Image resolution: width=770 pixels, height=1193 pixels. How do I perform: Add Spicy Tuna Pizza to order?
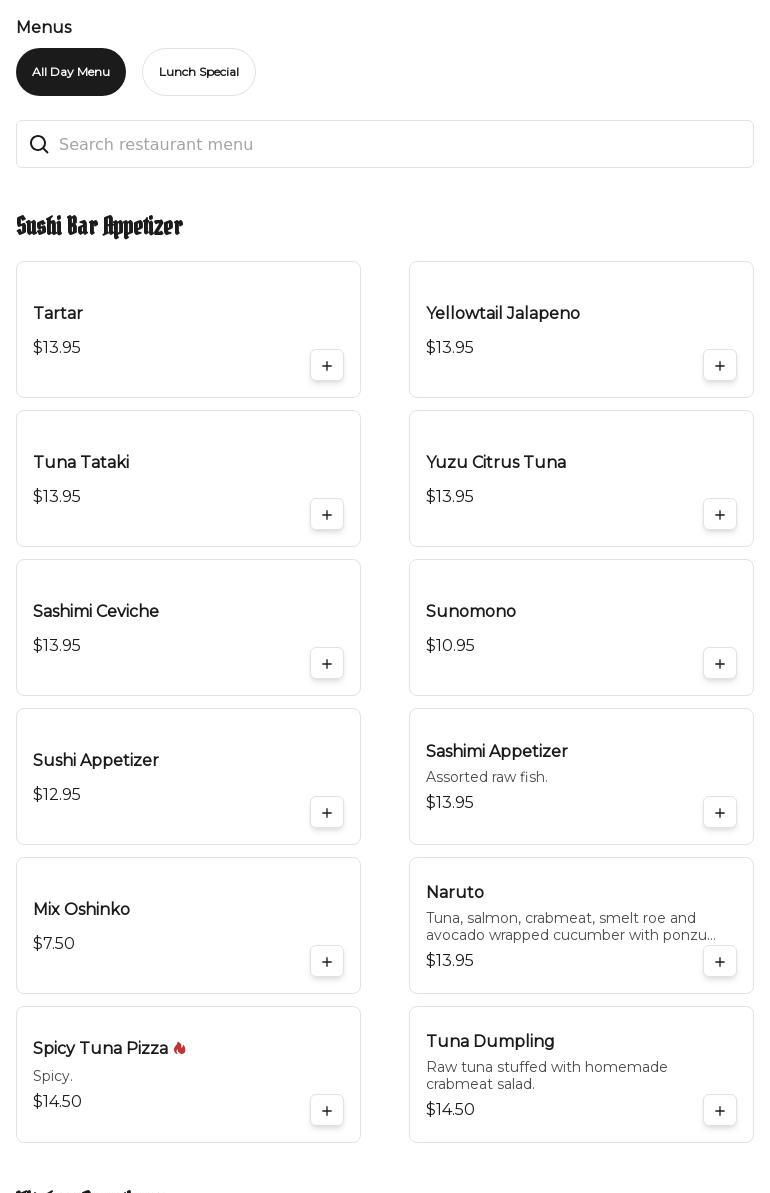pyautogui.click(x=327, y=1111)
